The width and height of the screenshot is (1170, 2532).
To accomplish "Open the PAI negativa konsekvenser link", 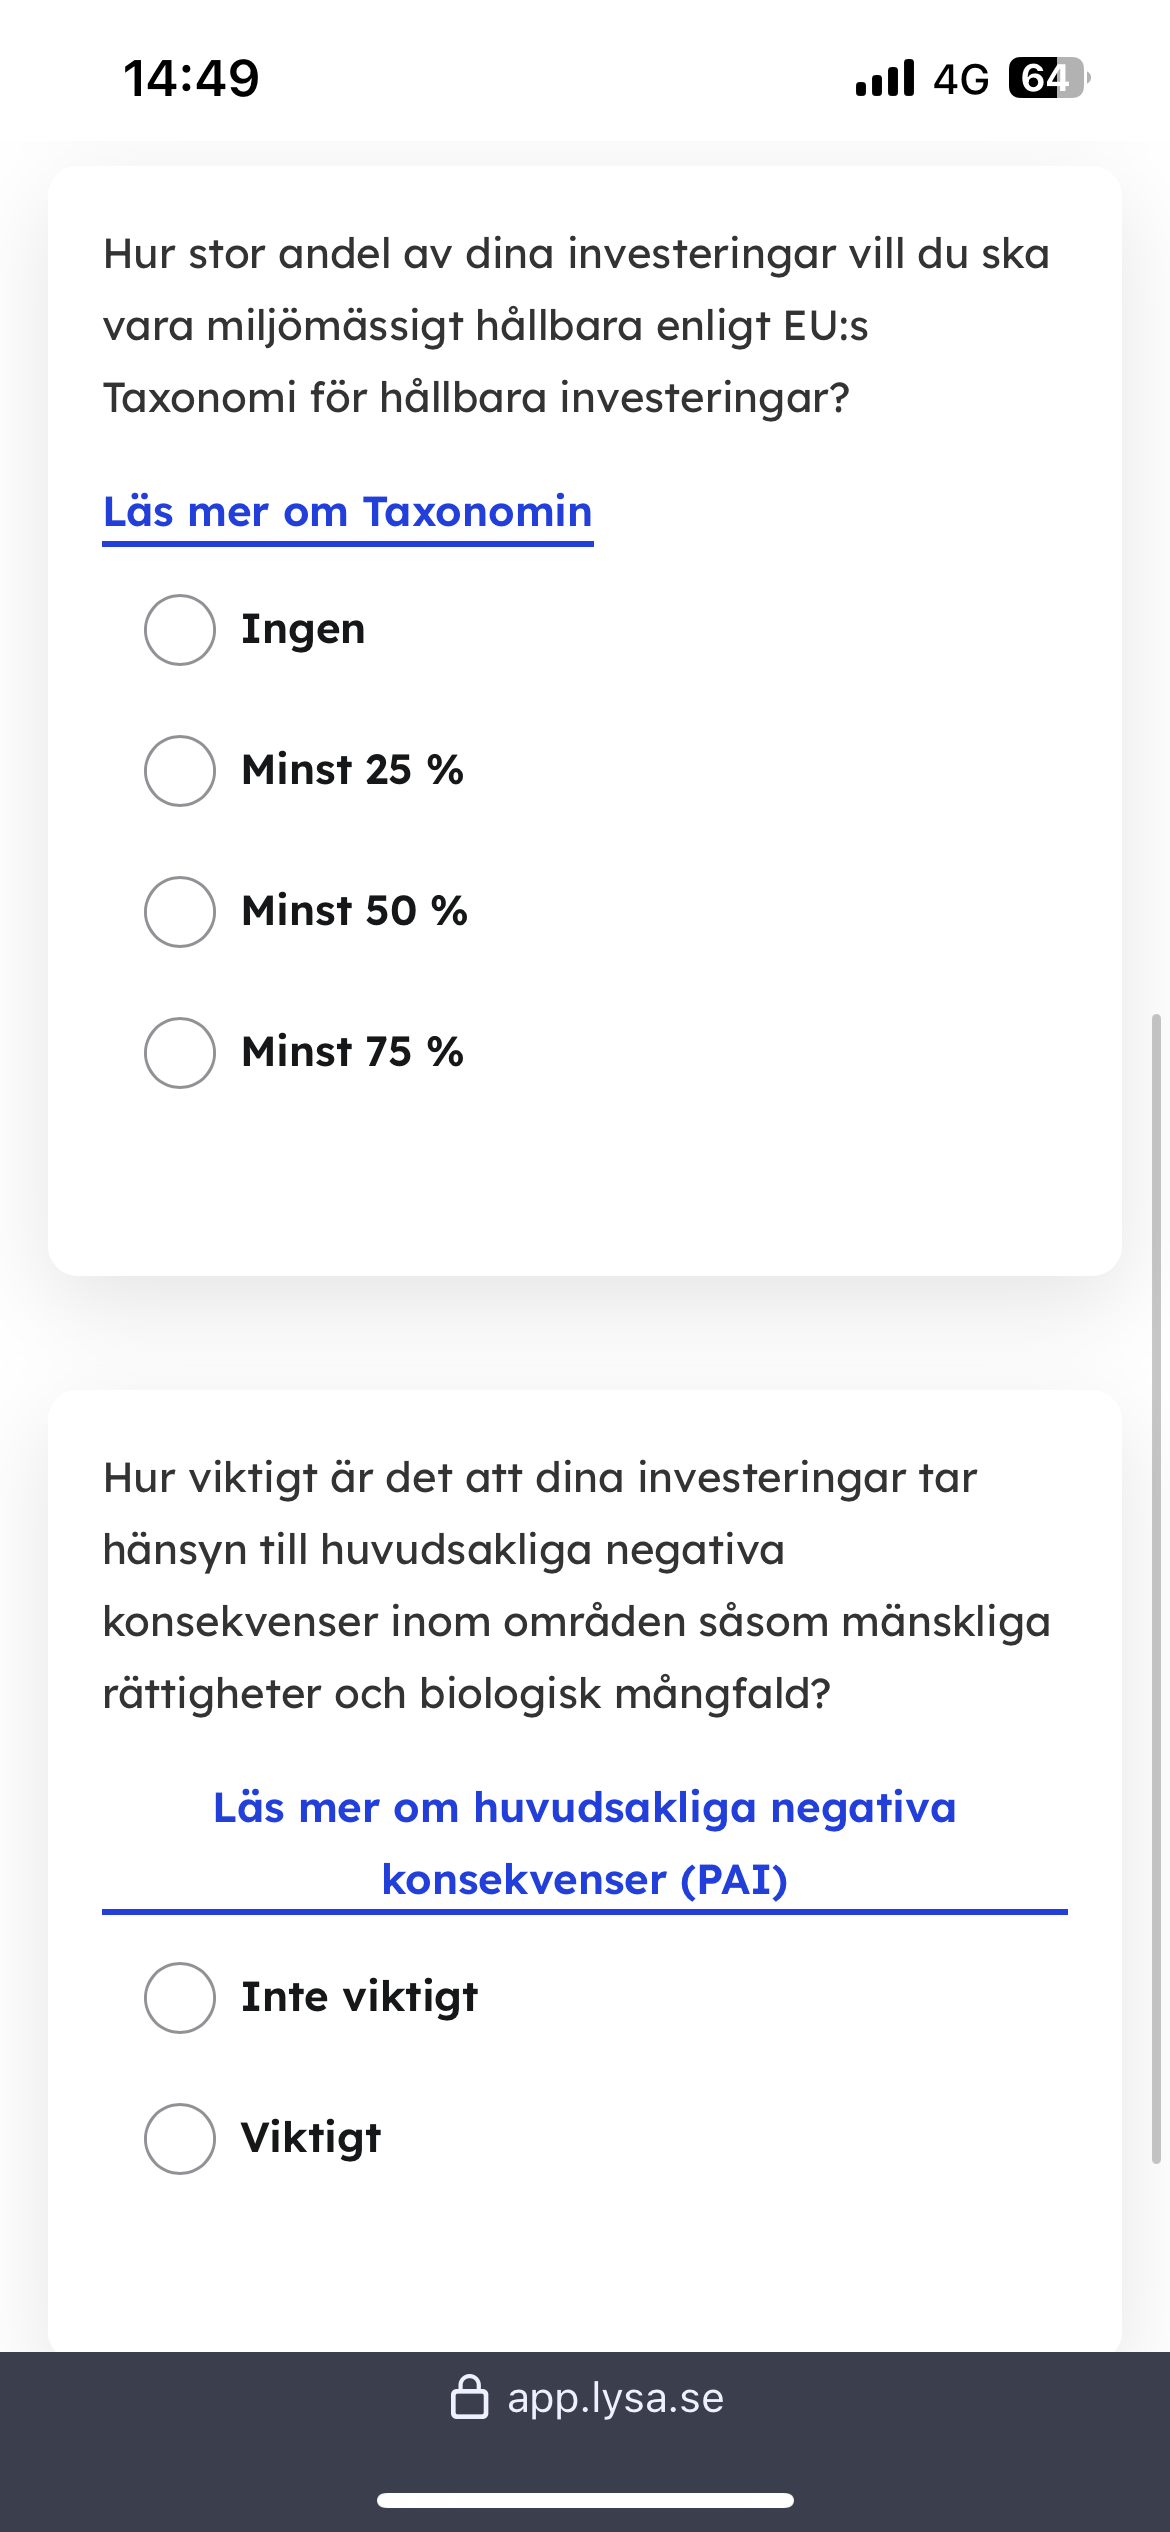I will coord(585,1844).
